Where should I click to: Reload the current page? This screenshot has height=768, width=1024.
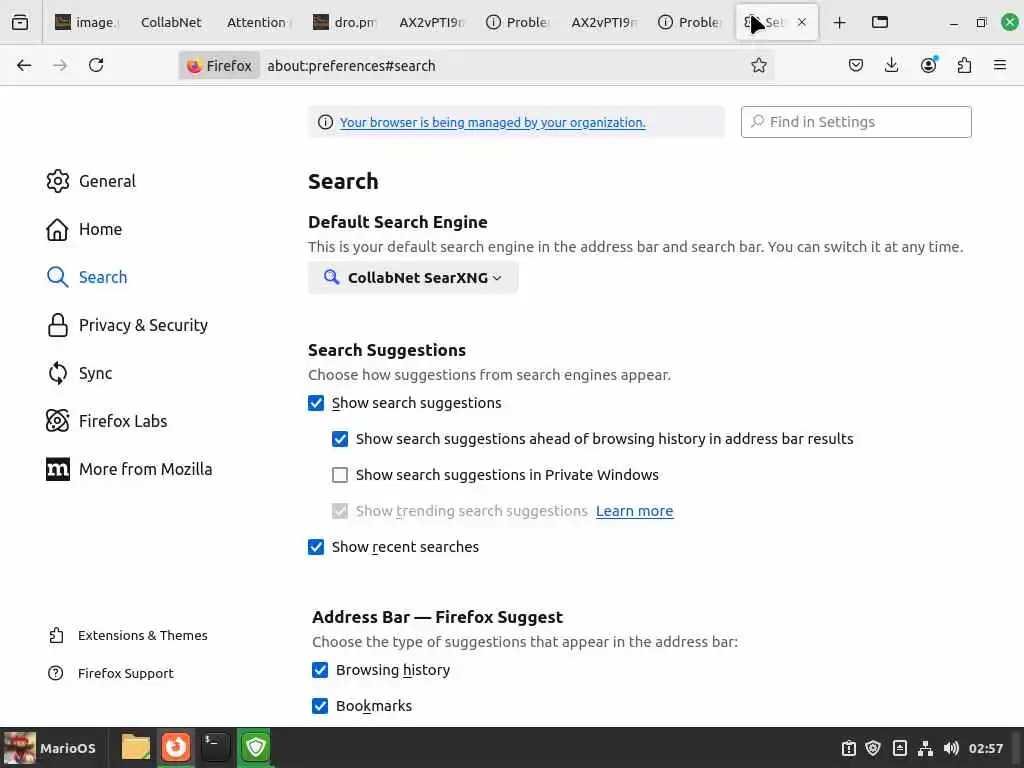click(x=96, y=65)
